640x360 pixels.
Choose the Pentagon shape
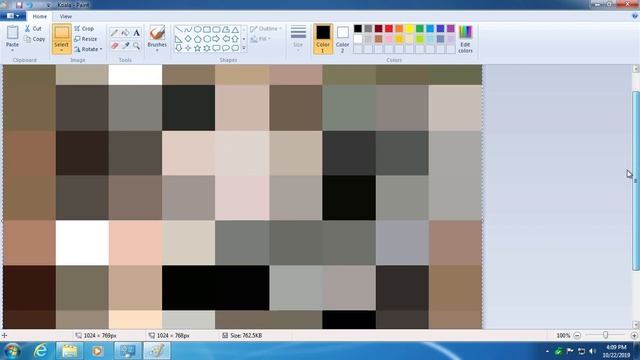click(x=198, y=39)
